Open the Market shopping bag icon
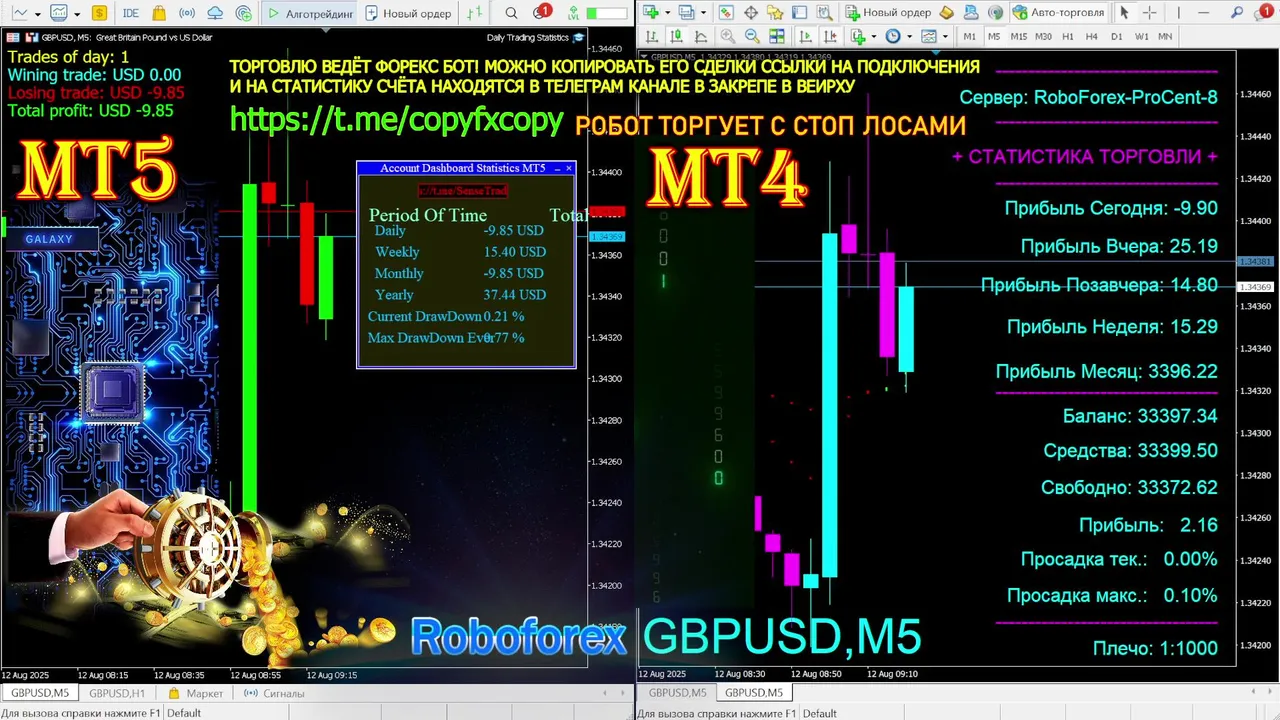The height and width of the screenshot is (720, 1280). click(x=159, y=13)
